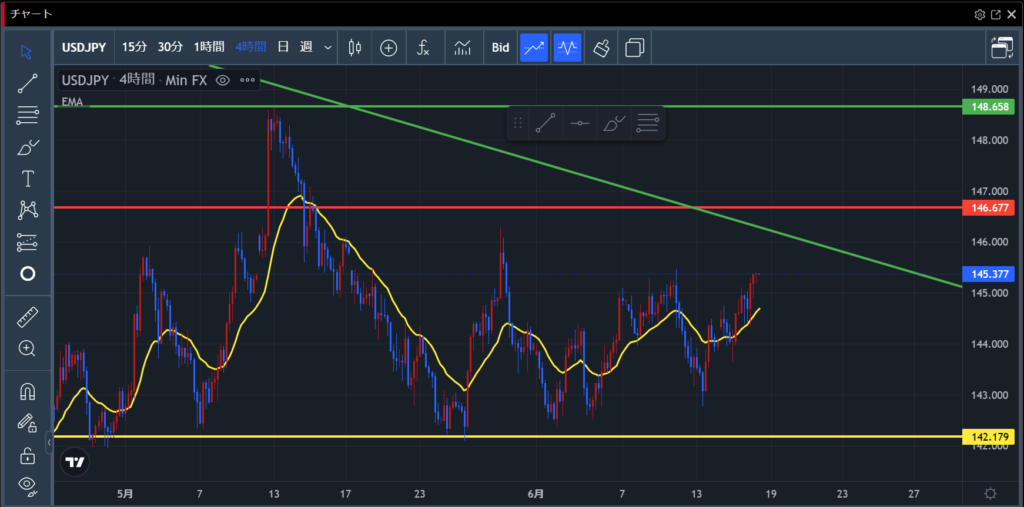The width and height of the screenshot is (1024, 507).
Task: Open the indicator templates chart icon
Action: point(462,47)
